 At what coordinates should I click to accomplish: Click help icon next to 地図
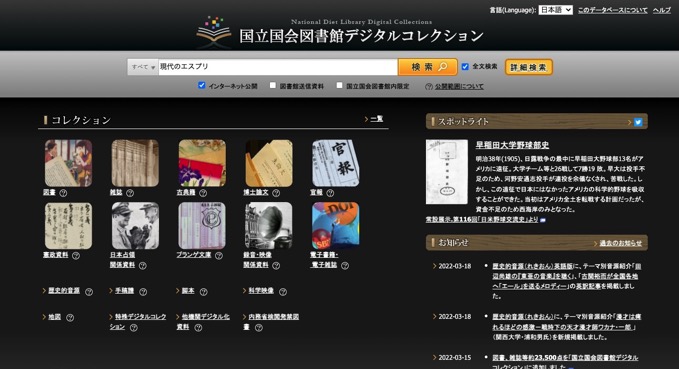click(x=70, y=318)
